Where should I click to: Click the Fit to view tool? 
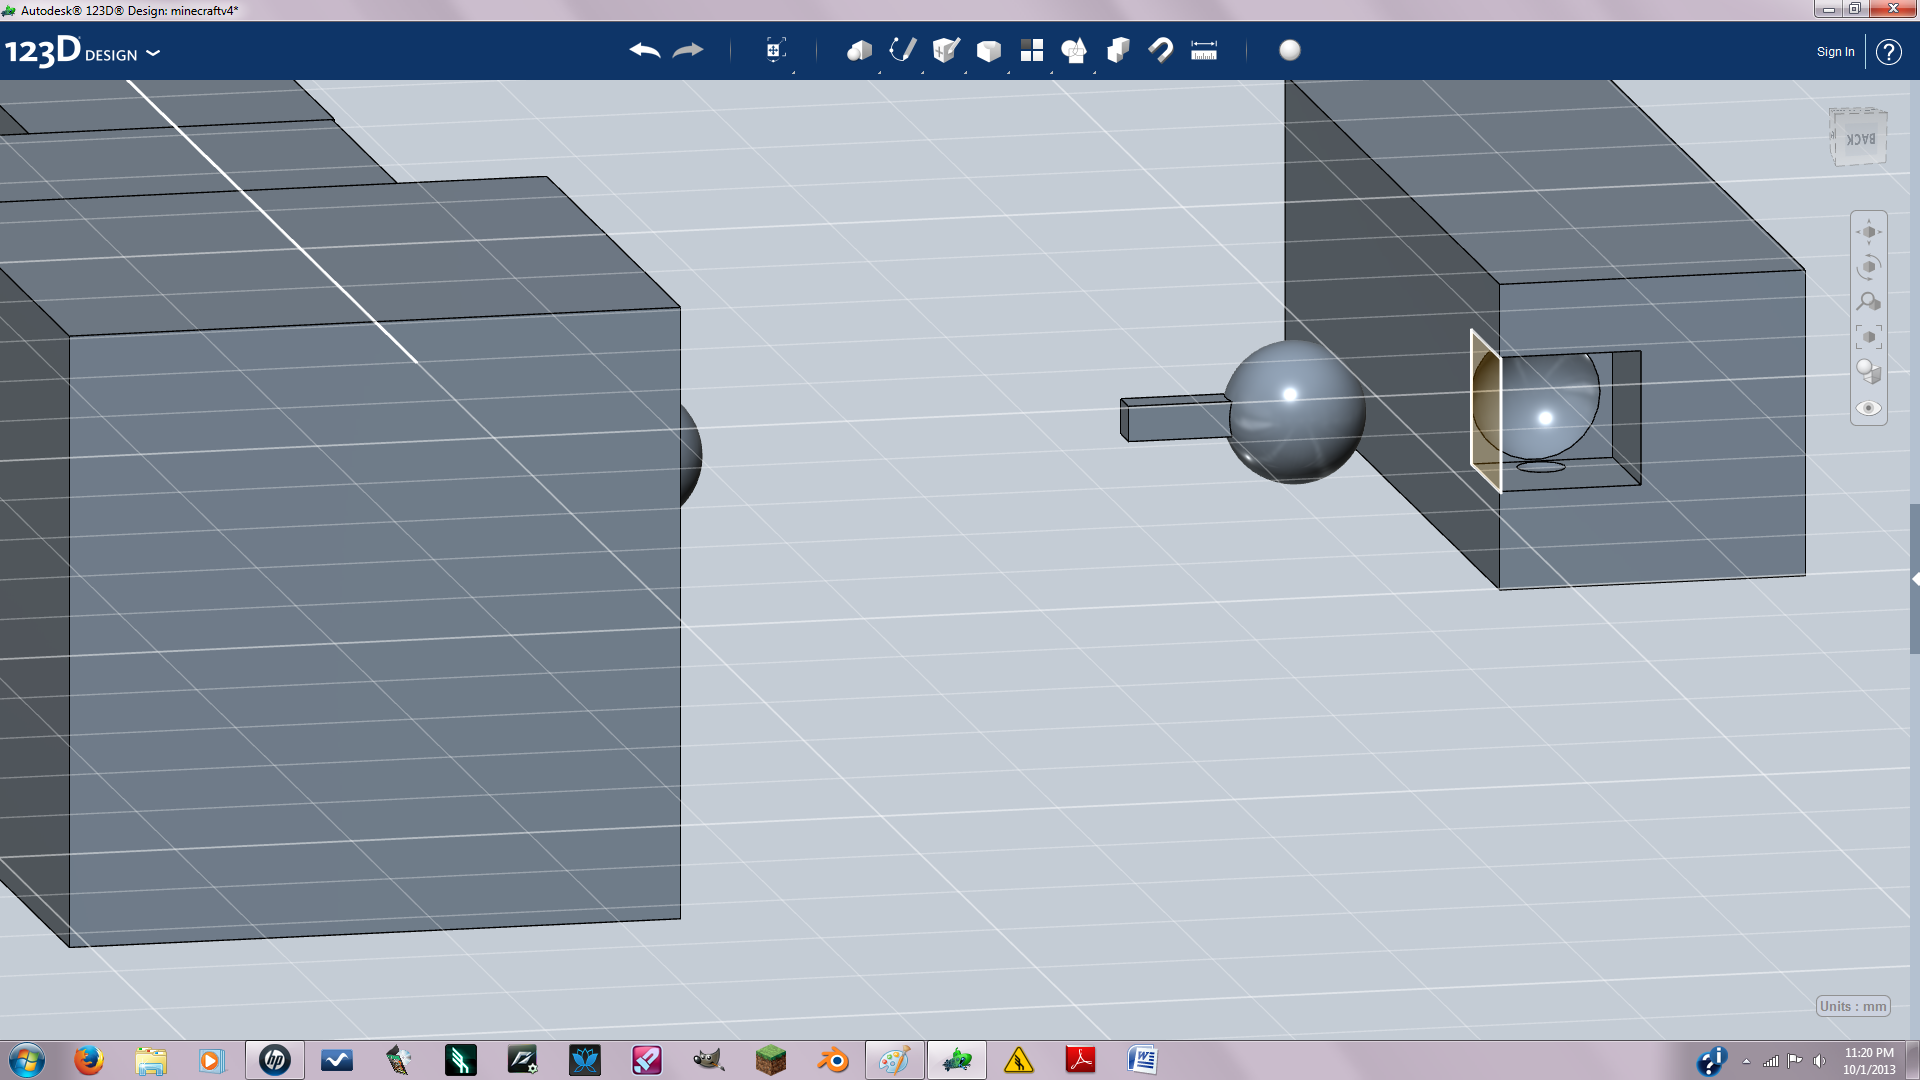(x=1869, y=337)
